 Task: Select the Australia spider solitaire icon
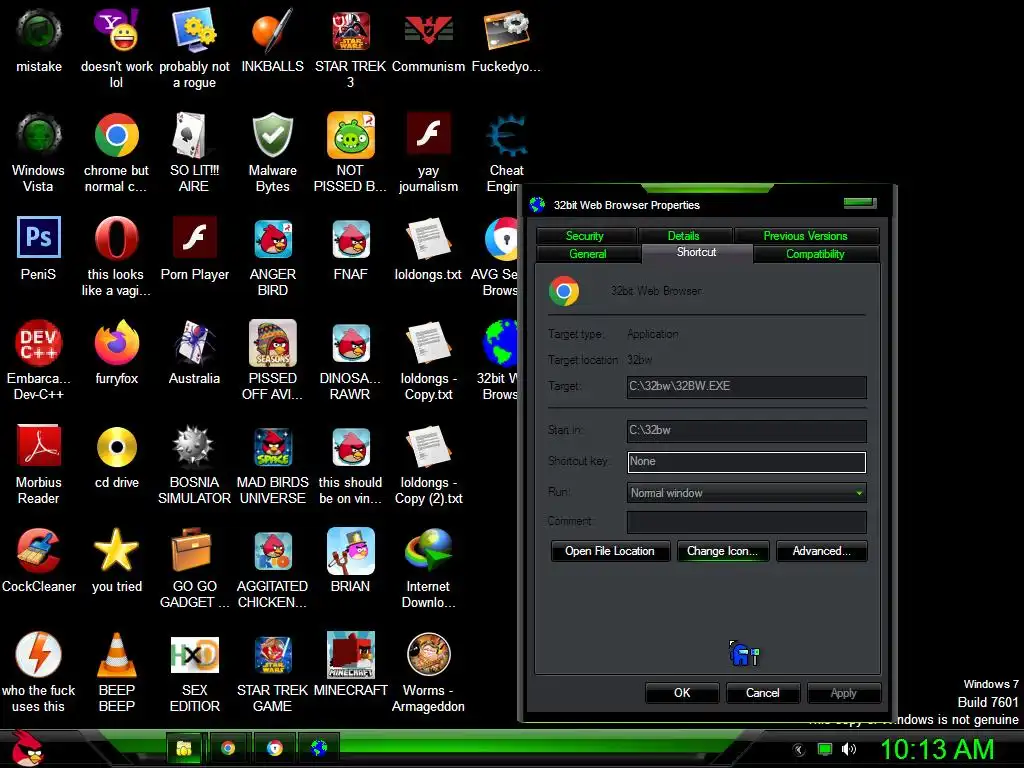(x=194, y=351)
